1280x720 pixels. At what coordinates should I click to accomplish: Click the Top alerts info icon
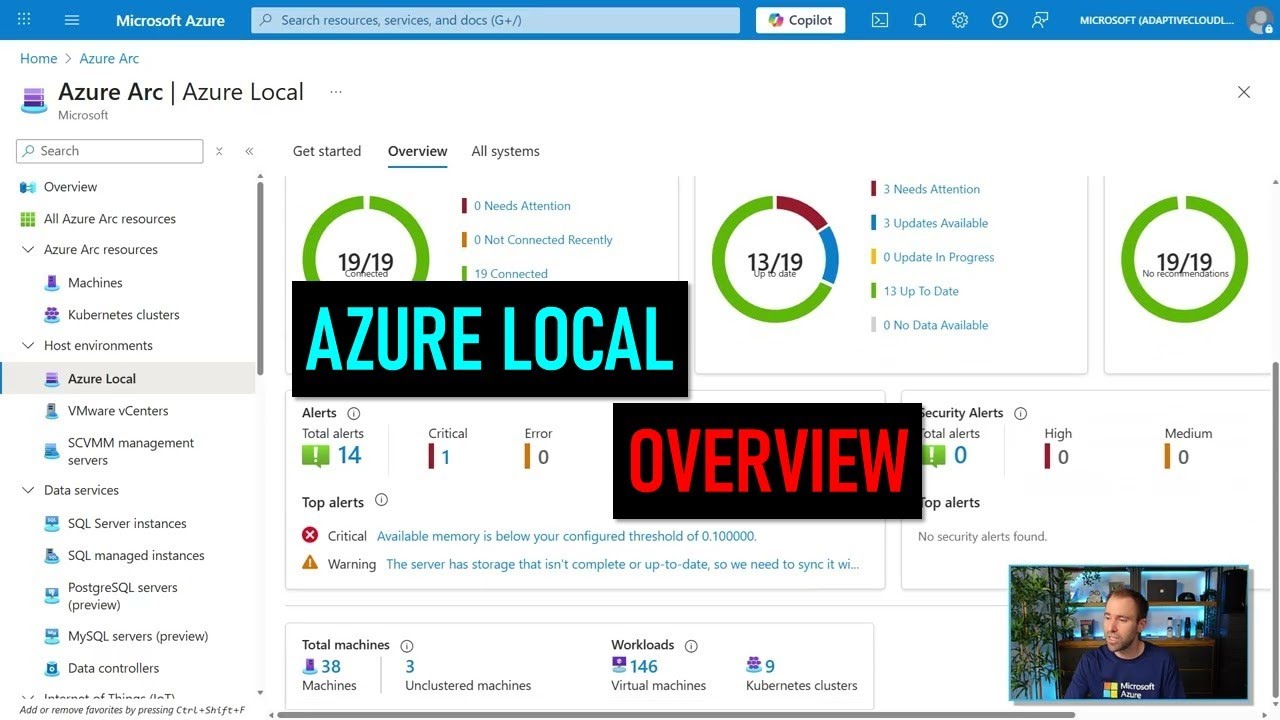tap(381, 501)
